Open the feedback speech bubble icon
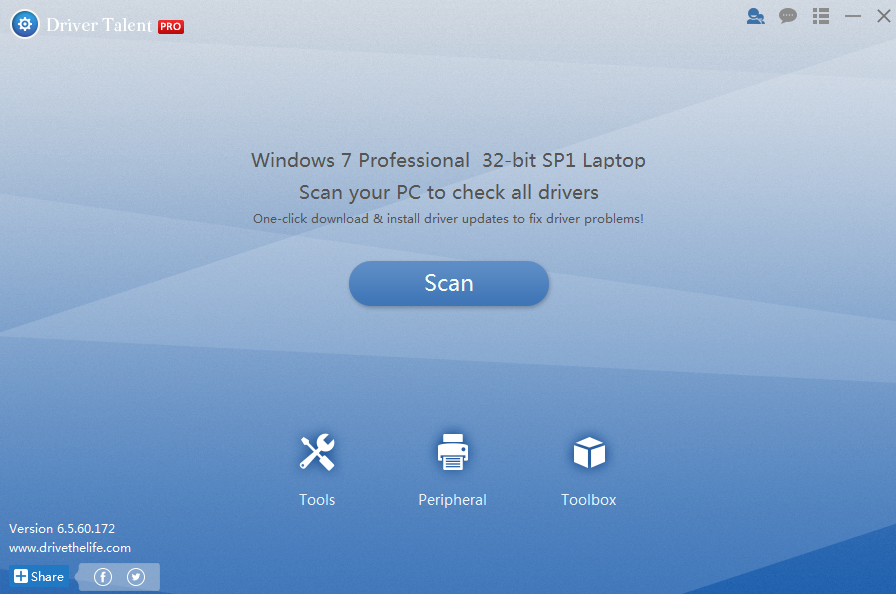The image size is (896, 594). 788,16
